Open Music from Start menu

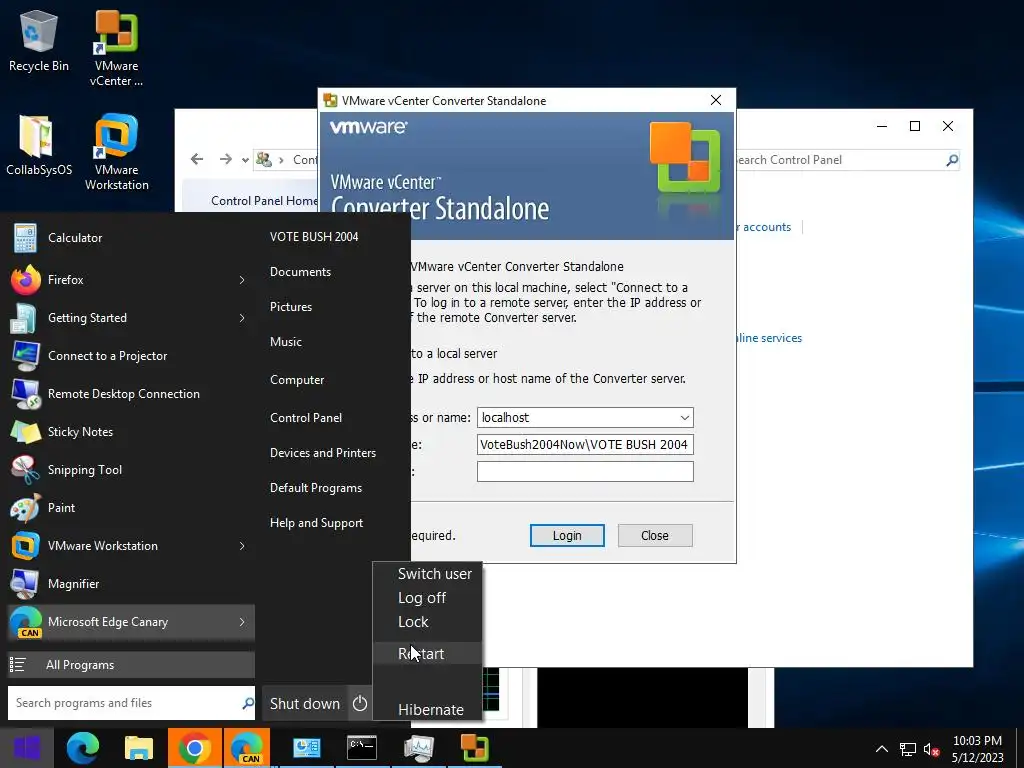285,342
